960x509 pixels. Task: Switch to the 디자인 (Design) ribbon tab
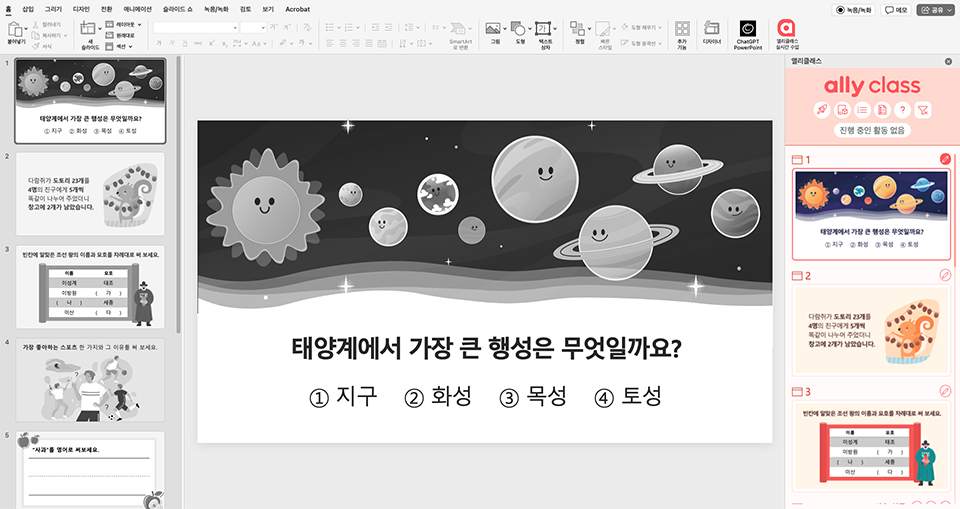tap(81, 8)
